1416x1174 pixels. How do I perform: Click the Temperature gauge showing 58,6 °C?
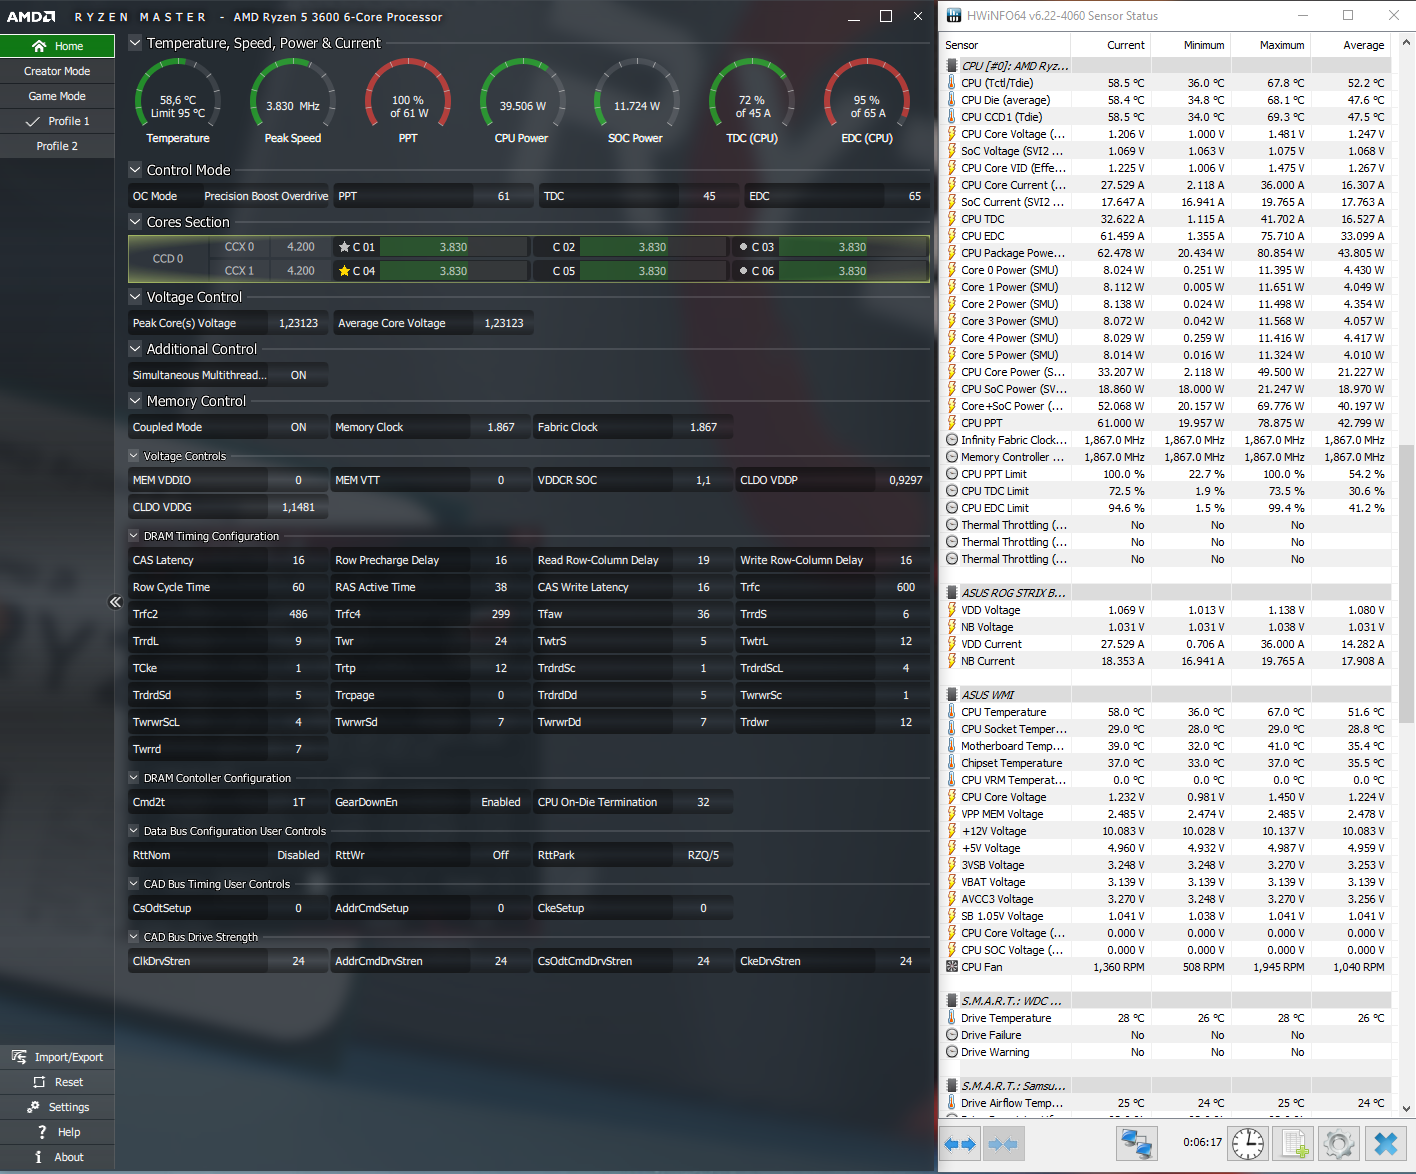point(178,101)
